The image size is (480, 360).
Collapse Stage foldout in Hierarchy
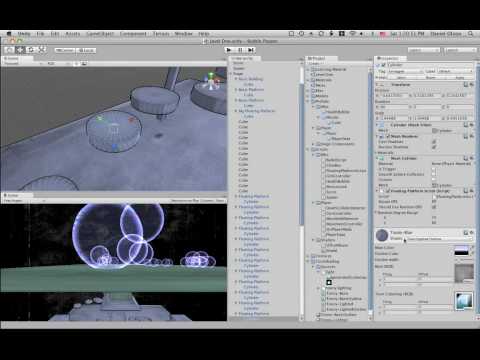[231, 74]
